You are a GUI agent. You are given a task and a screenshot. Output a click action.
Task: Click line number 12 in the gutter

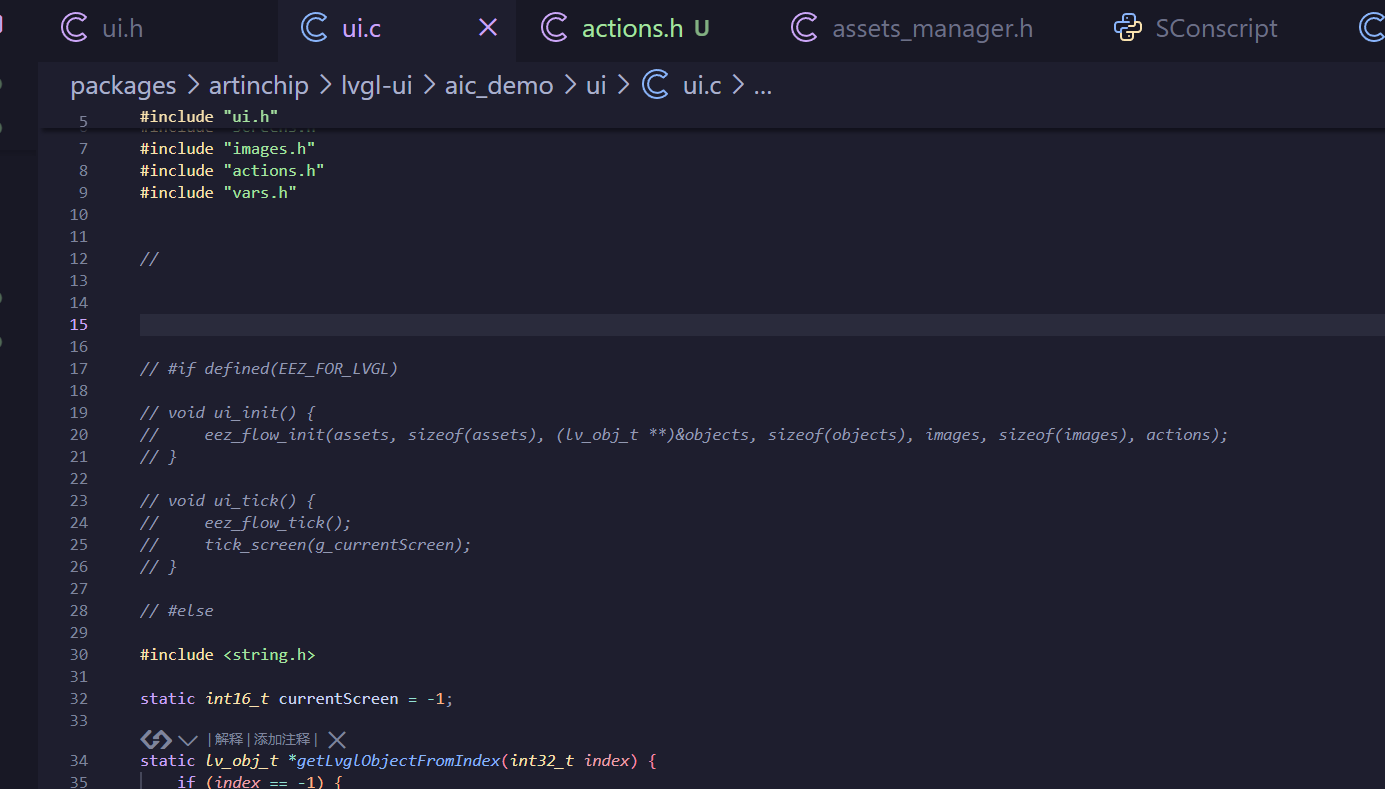(79, 258)
